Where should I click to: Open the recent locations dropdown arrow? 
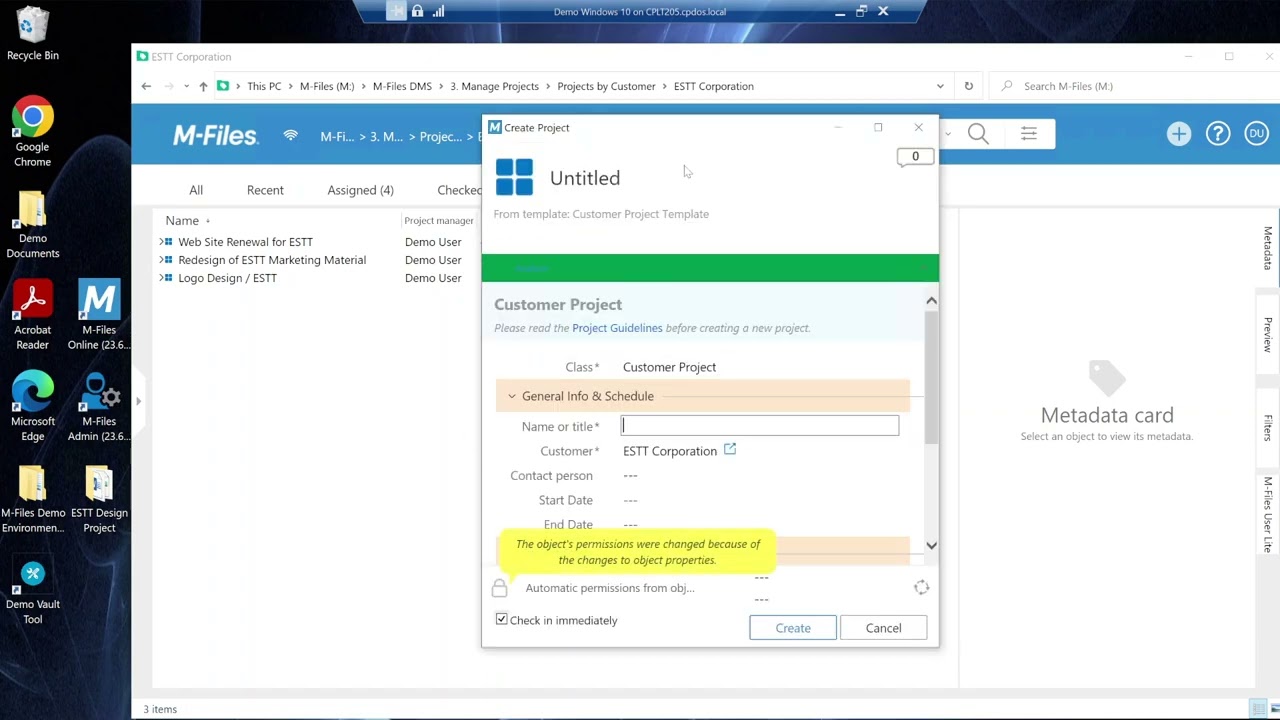[x=186, y=86]
